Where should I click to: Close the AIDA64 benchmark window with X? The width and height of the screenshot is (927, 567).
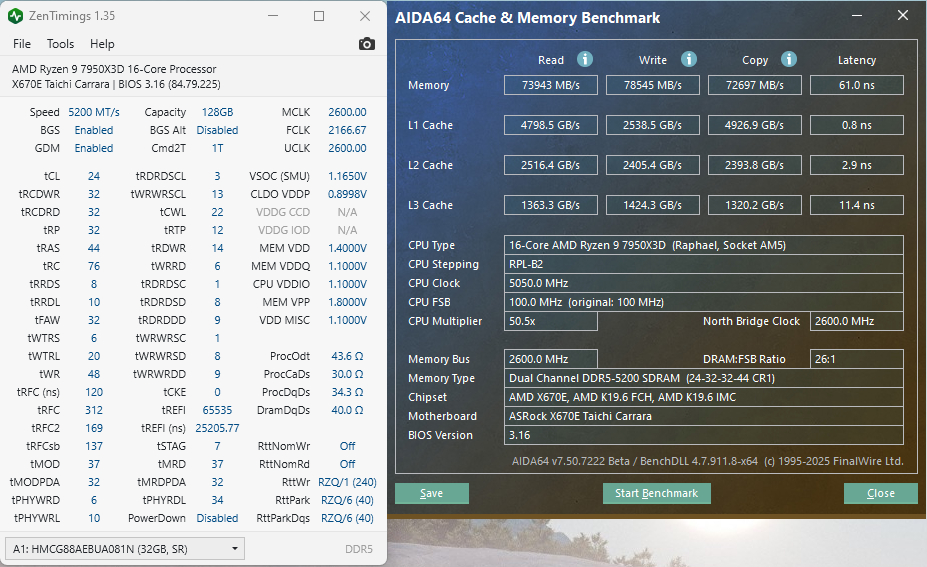[x=903, y=15]
